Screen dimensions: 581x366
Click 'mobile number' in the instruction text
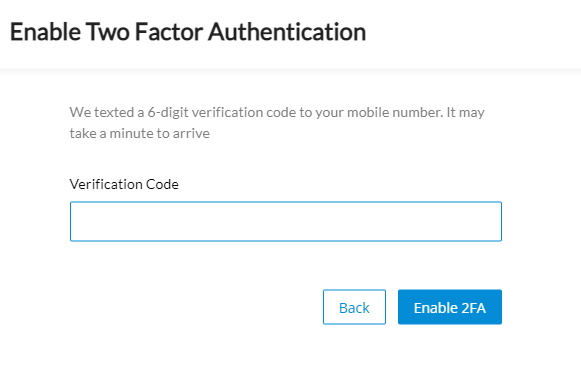click(x=395, y=112)
